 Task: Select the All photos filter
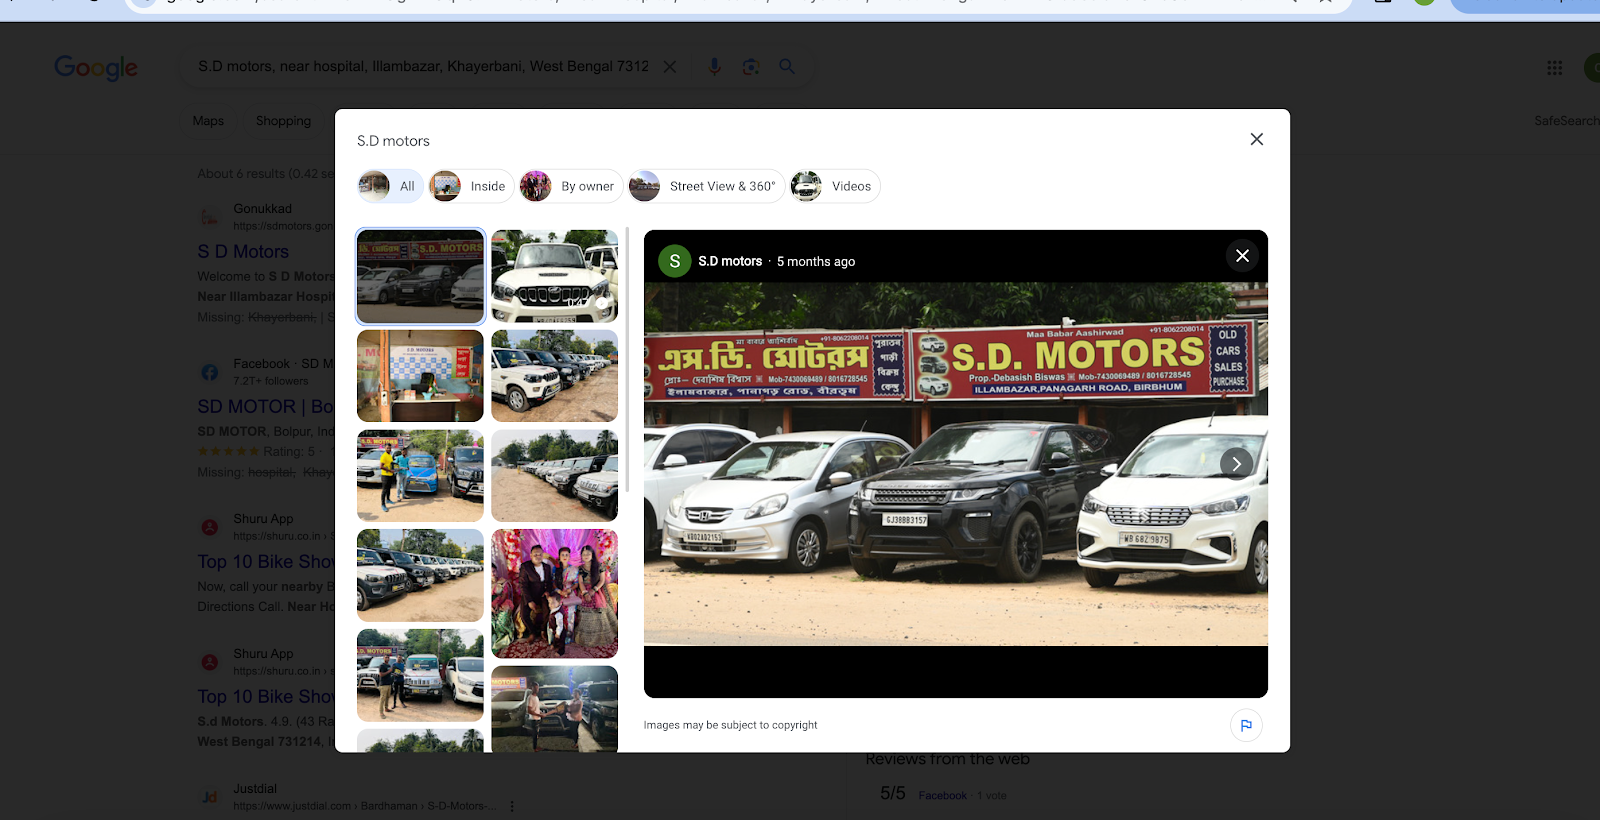click(391, 186)
